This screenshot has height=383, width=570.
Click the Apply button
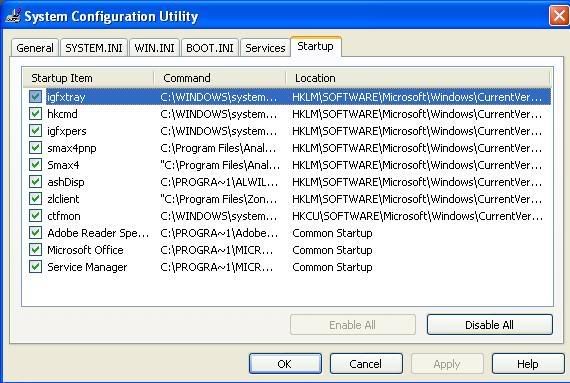pos(447,363)
